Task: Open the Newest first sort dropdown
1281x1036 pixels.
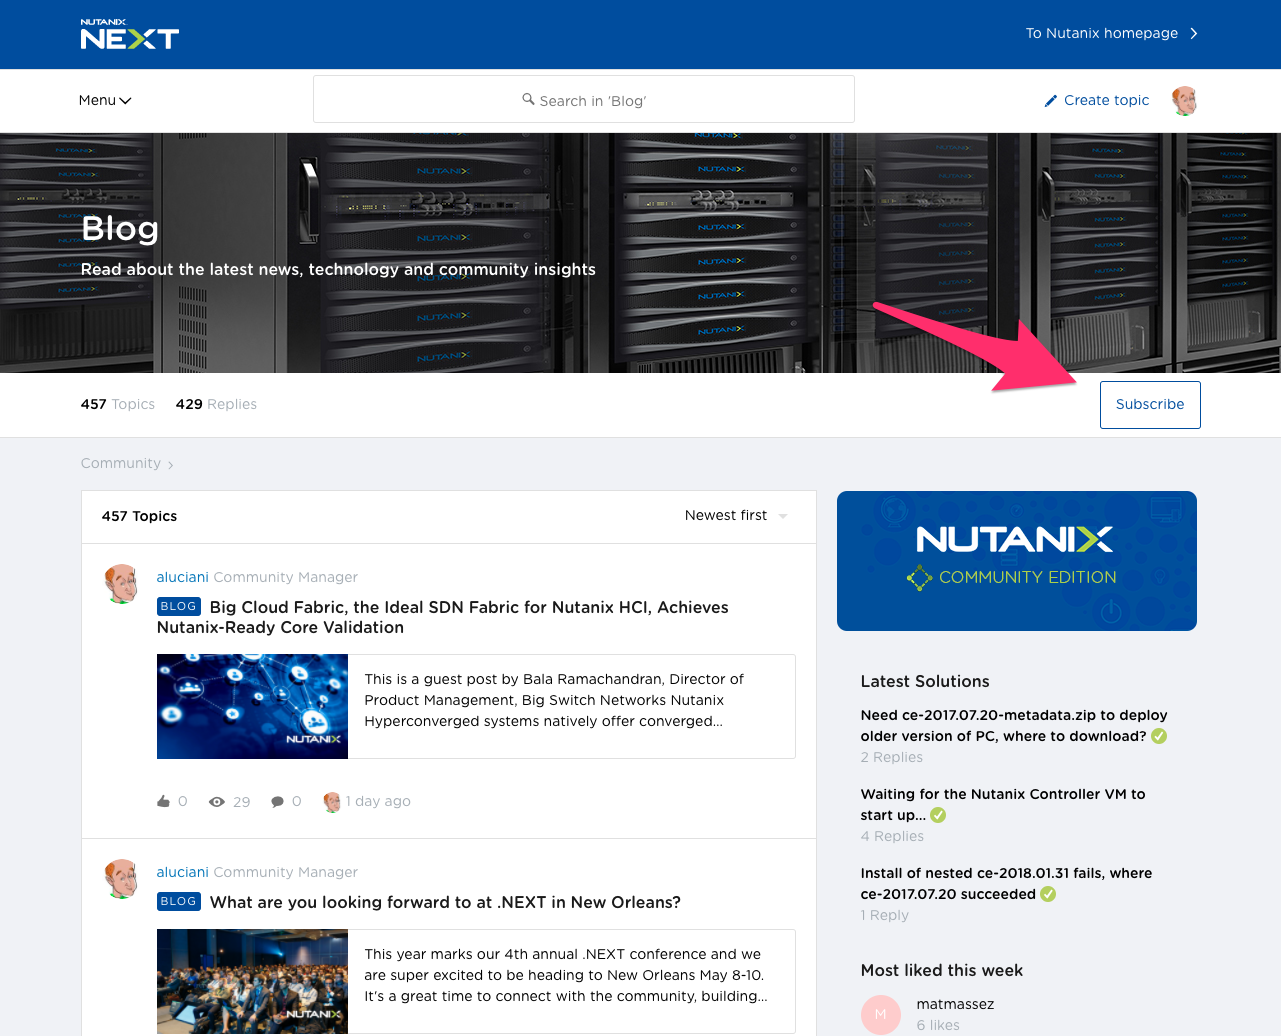Action: [x=737, y=516]
